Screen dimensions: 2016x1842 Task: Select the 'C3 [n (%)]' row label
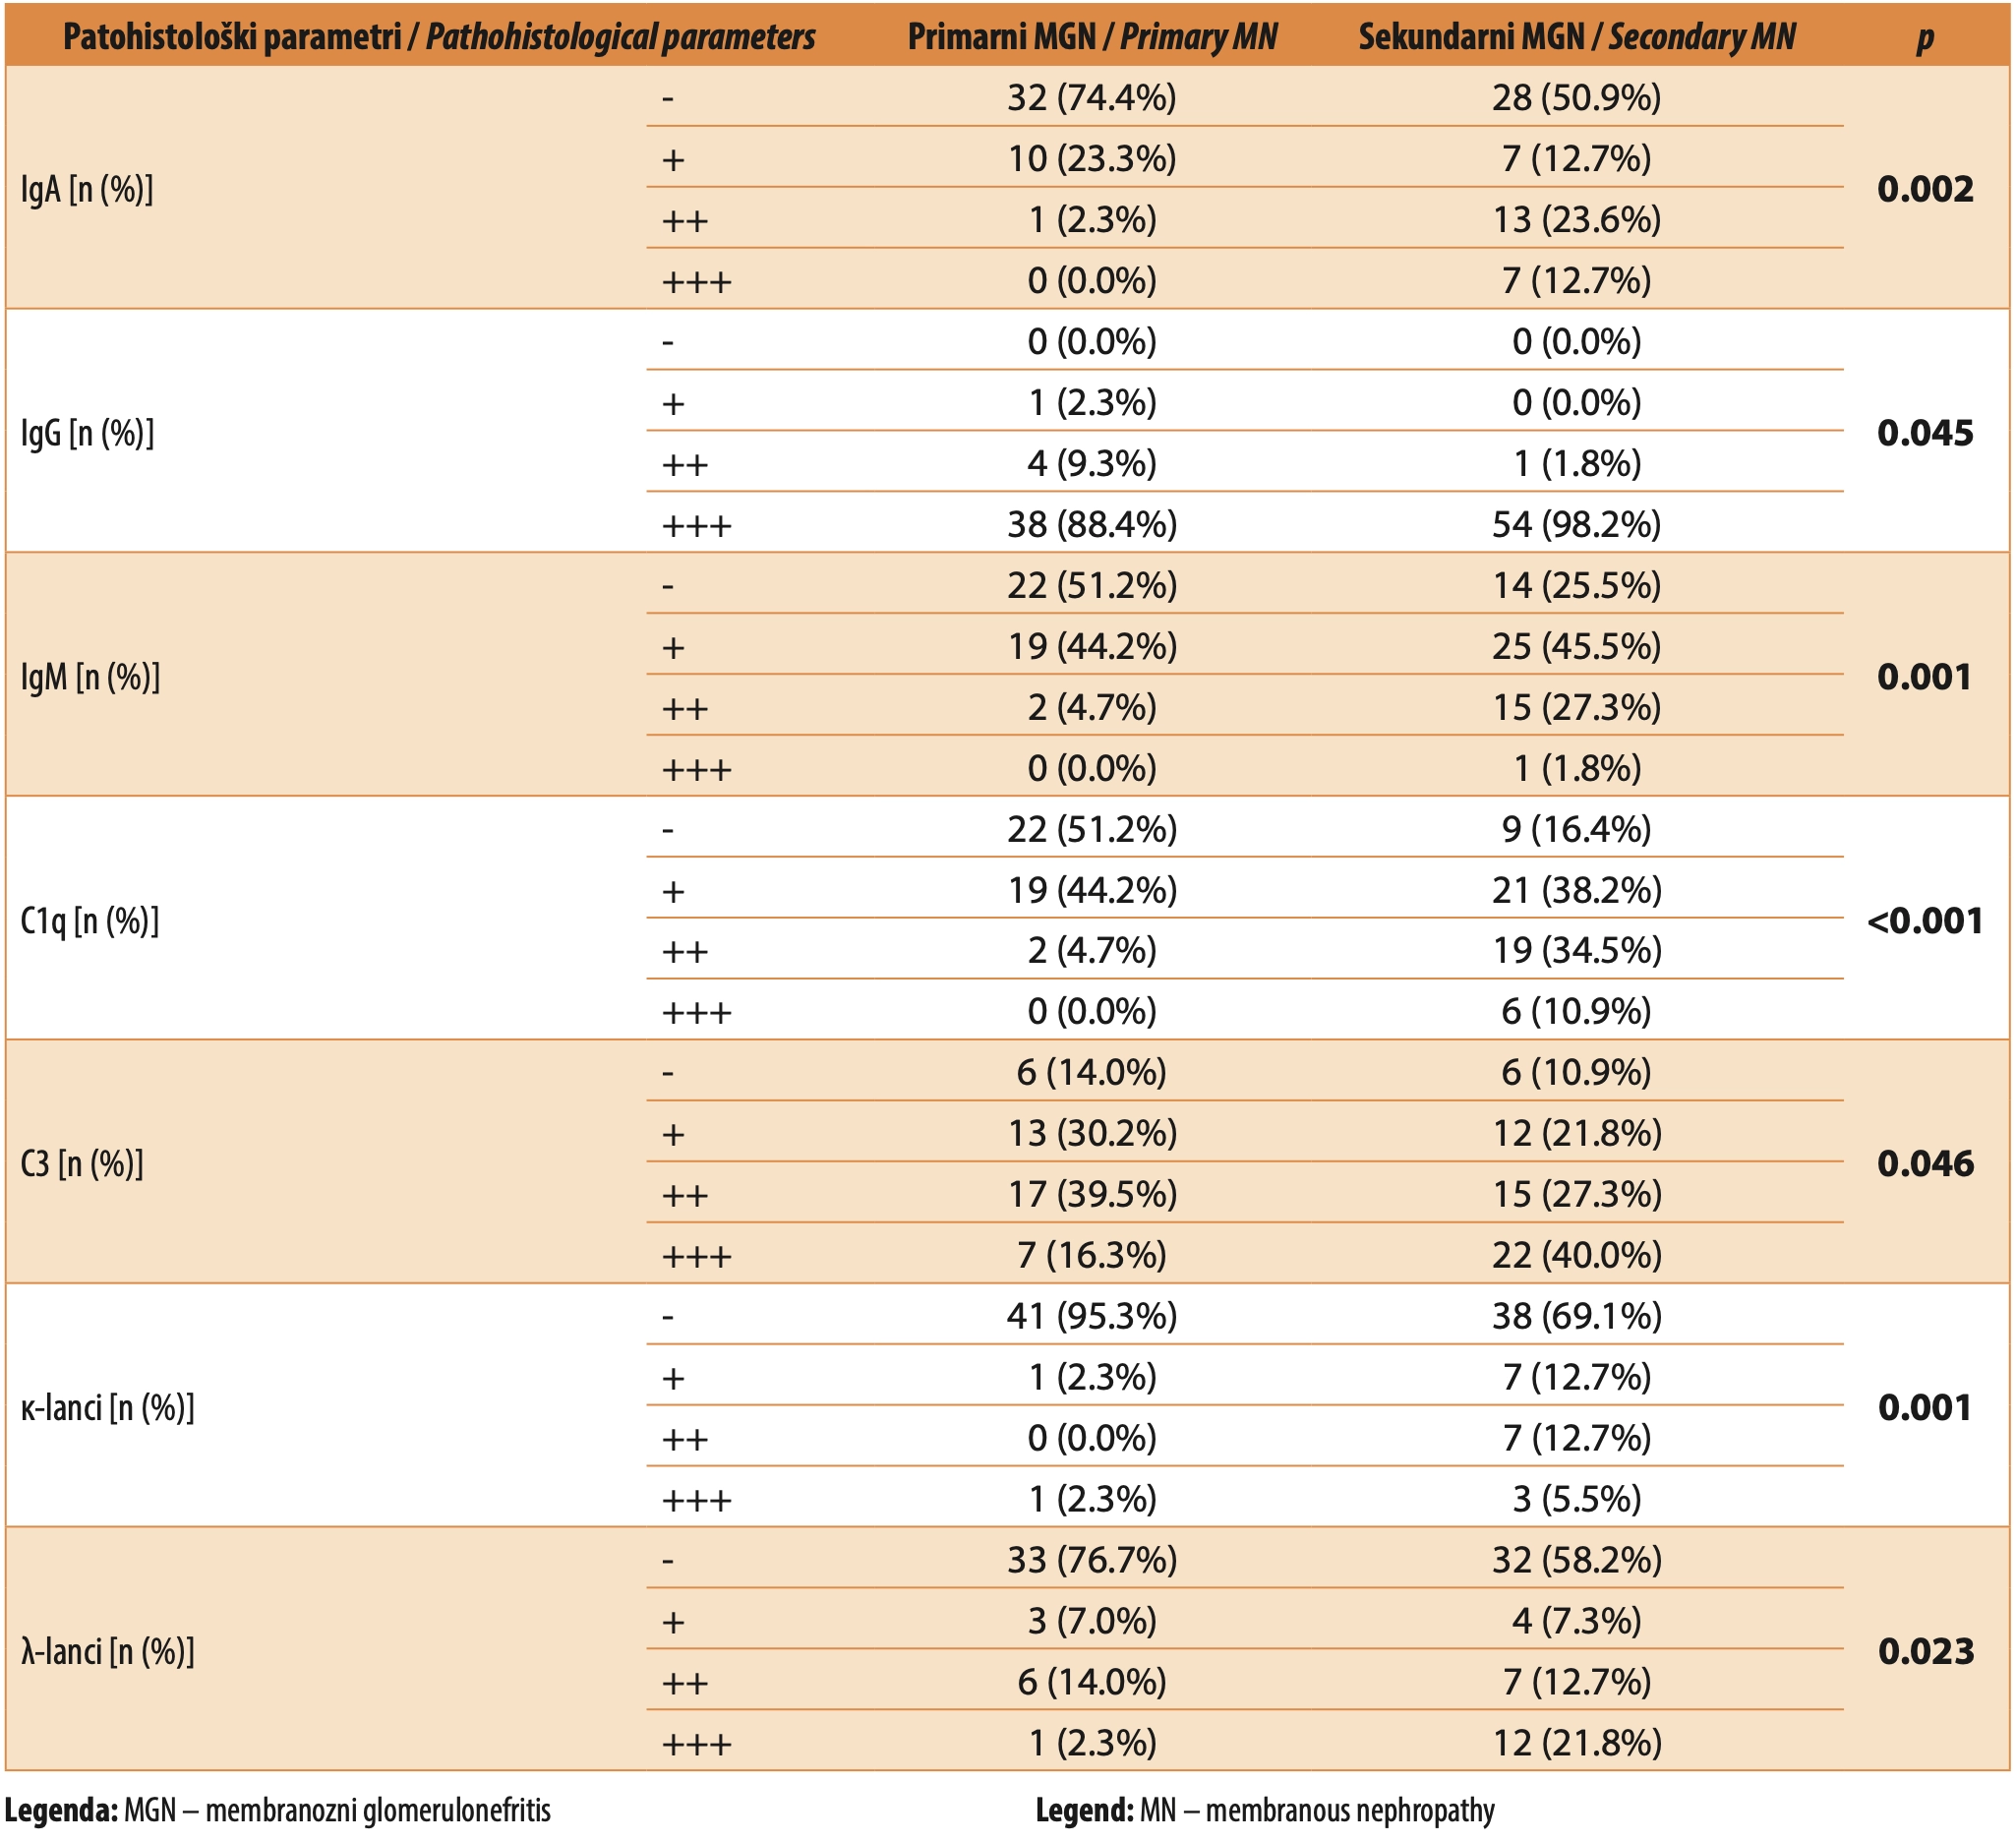click(82, 1164)
